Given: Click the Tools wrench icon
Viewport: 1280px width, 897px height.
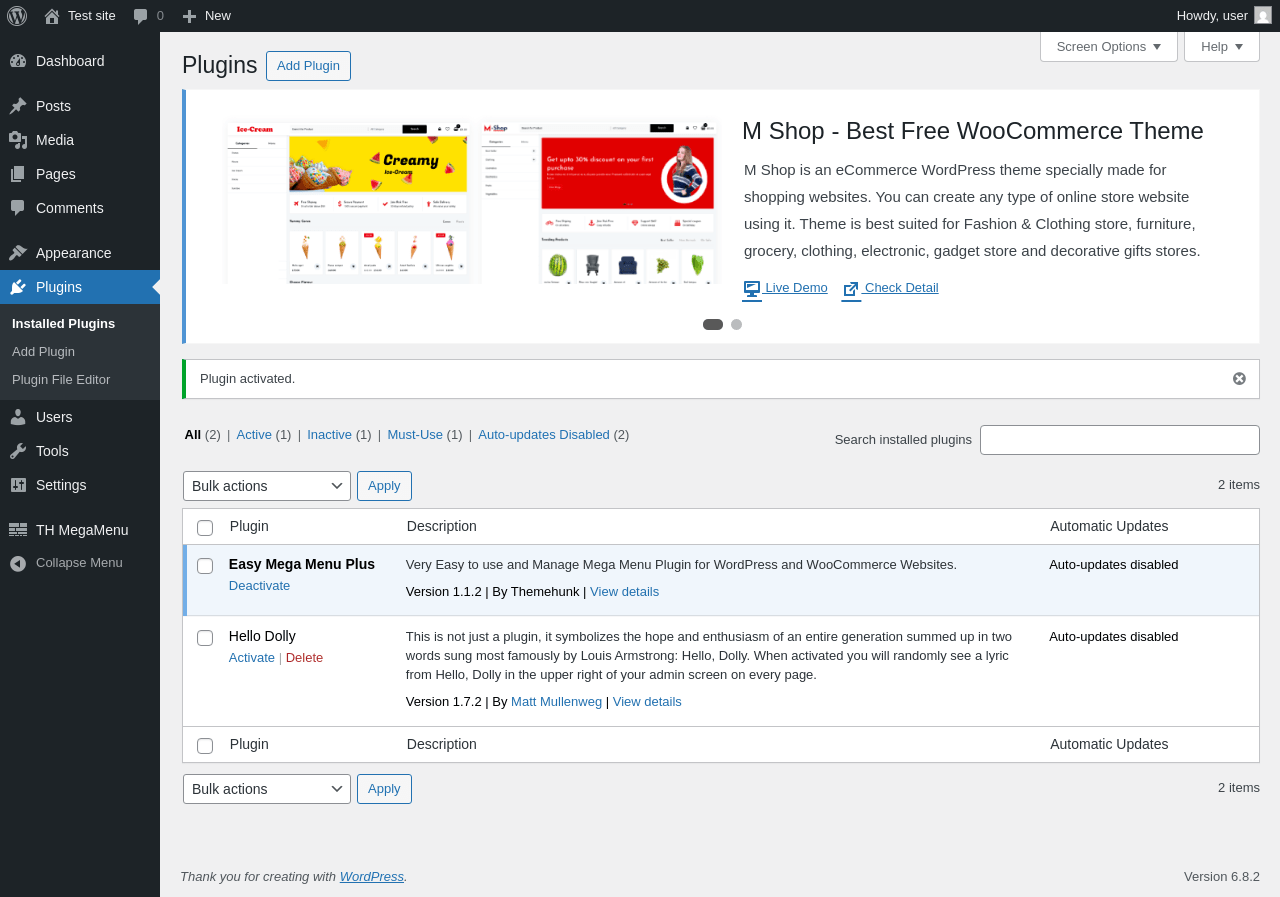Looking at the screenshot, I should tap(18, 451).
